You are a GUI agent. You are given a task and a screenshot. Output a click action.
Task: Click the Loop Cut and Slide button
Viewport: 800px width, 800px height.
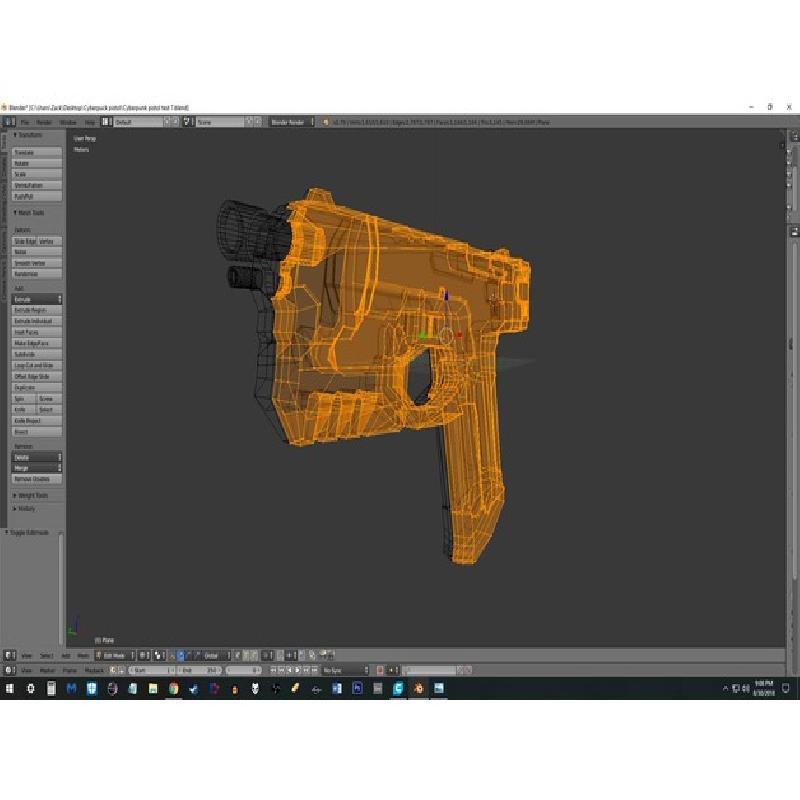37,365
